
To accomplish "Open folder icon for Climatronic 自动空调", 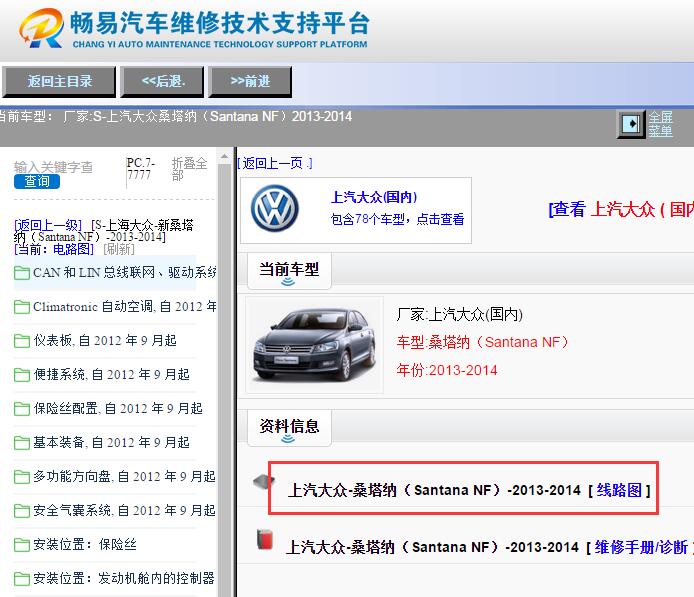I will [x=22, y=307].
